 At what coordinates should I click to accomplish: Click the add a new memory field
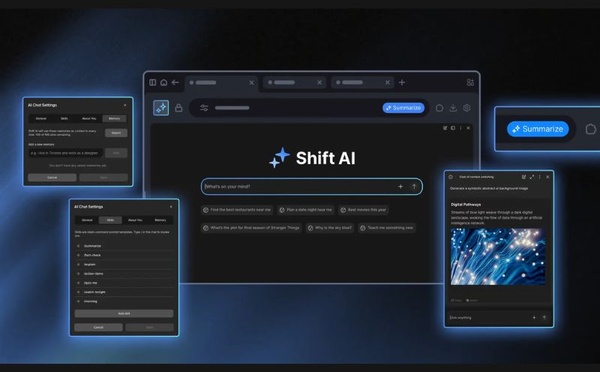[x=65, y=153]
